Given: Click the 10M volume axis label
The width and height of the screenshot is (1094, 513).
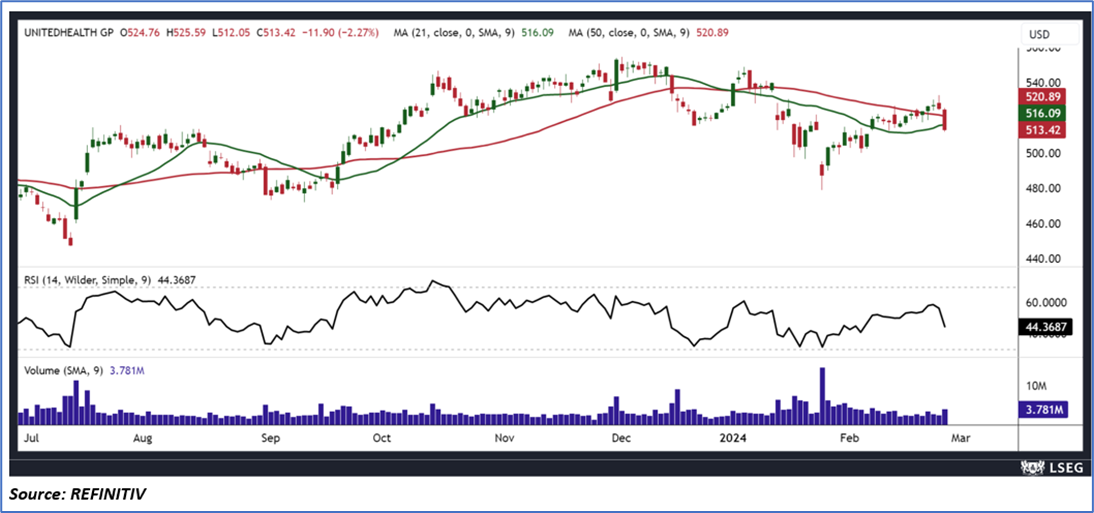Looking at the screenshot, I should pos(1037,386).
